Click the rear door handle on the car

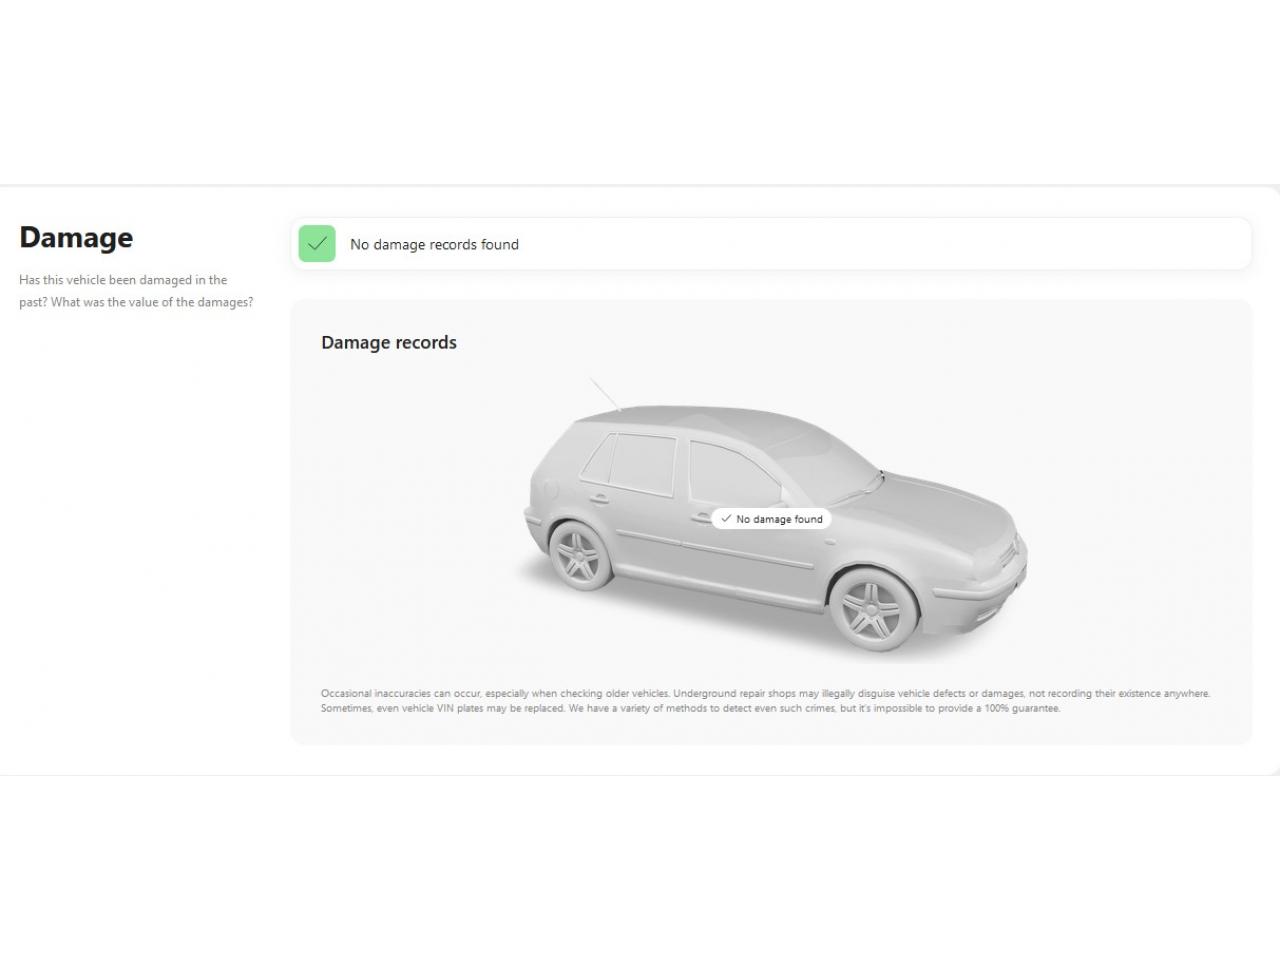tap(599, 498)
